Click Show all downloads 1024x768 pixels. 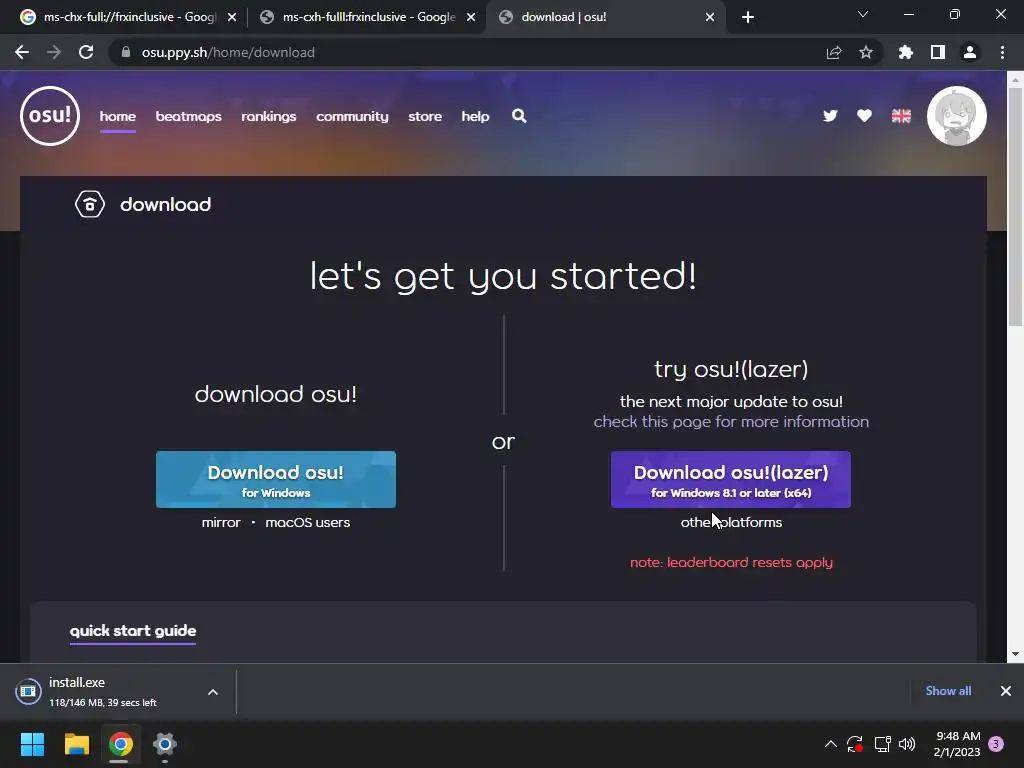948,691
